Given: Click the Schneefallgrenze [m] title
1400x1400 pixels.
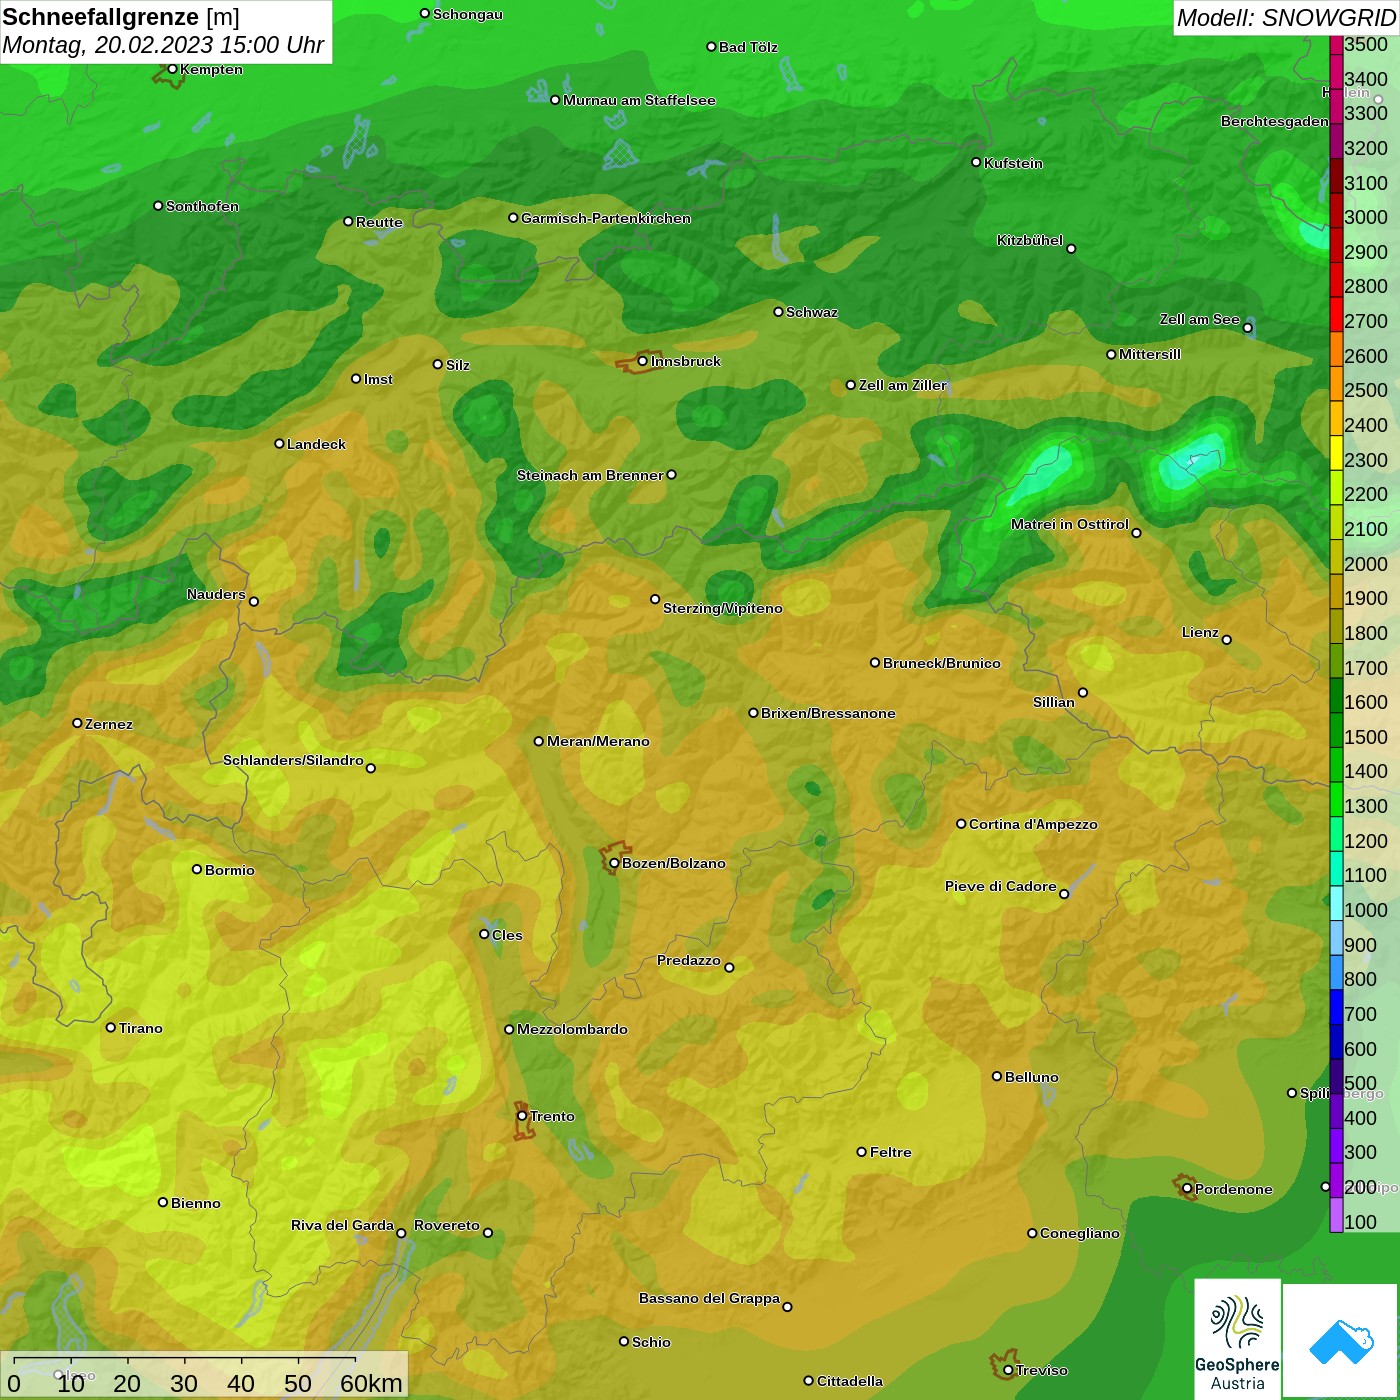Looking at the screenshot, I should pyautogui.click(x=121, y=16).
